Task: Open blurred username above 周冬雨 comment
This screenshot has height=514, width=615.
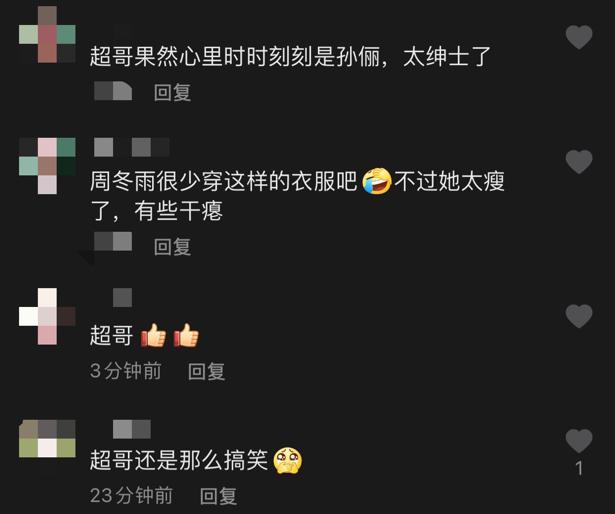Action: coord(132,147)
